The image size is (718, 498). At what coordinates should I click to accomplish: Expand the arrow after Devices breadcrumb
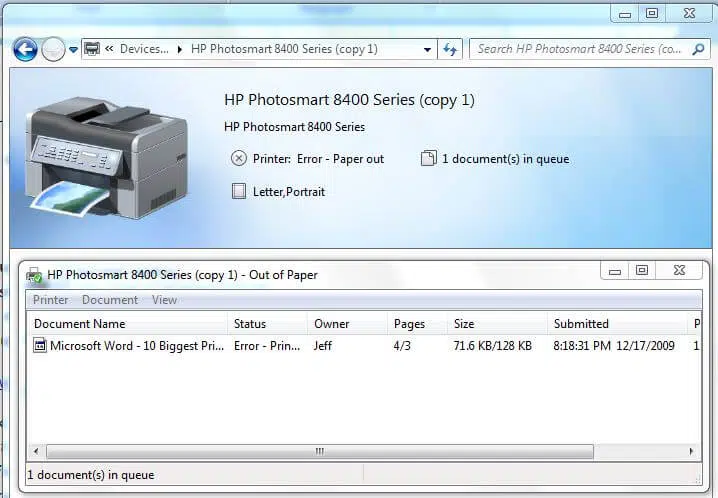click(x=180, y=49)
